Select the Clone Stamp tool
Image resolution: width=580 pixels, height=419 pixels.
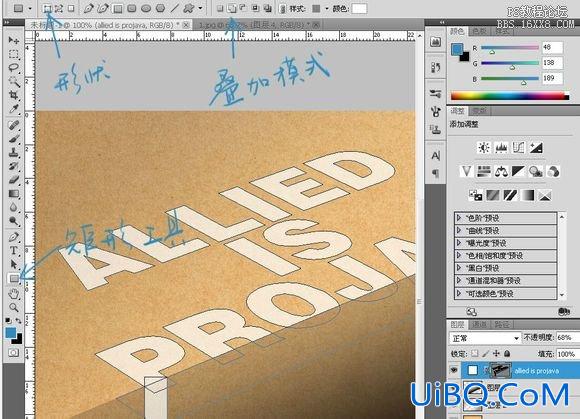point(14,152)
